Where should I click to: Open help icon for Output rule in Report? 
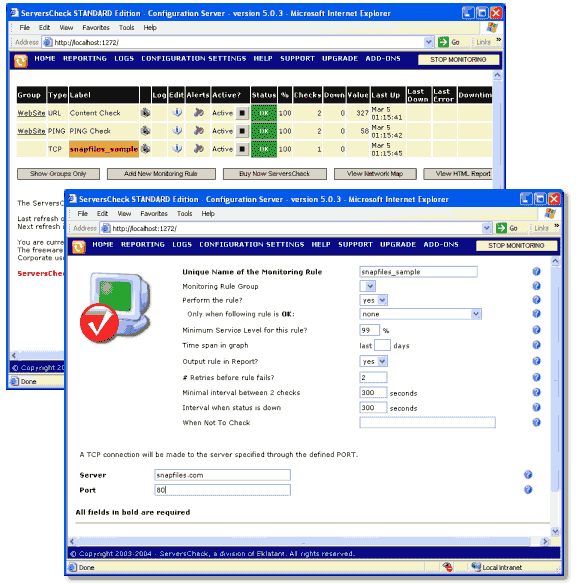[x=536, y=361]
